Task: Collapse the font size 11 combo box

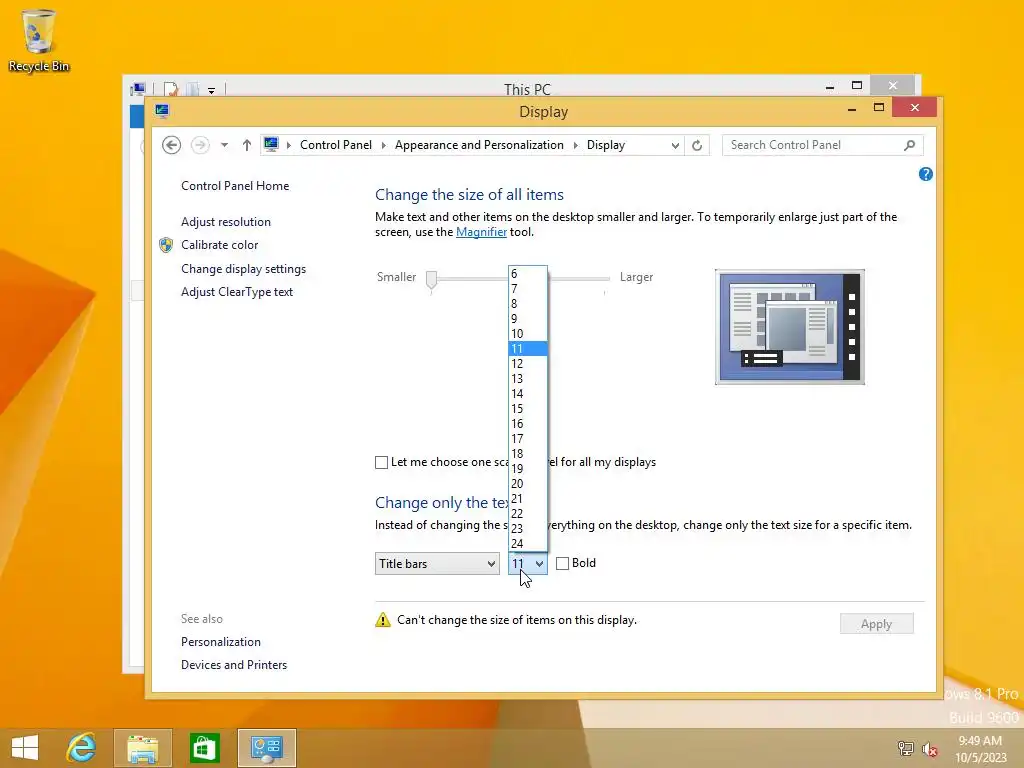Action: 528,564
